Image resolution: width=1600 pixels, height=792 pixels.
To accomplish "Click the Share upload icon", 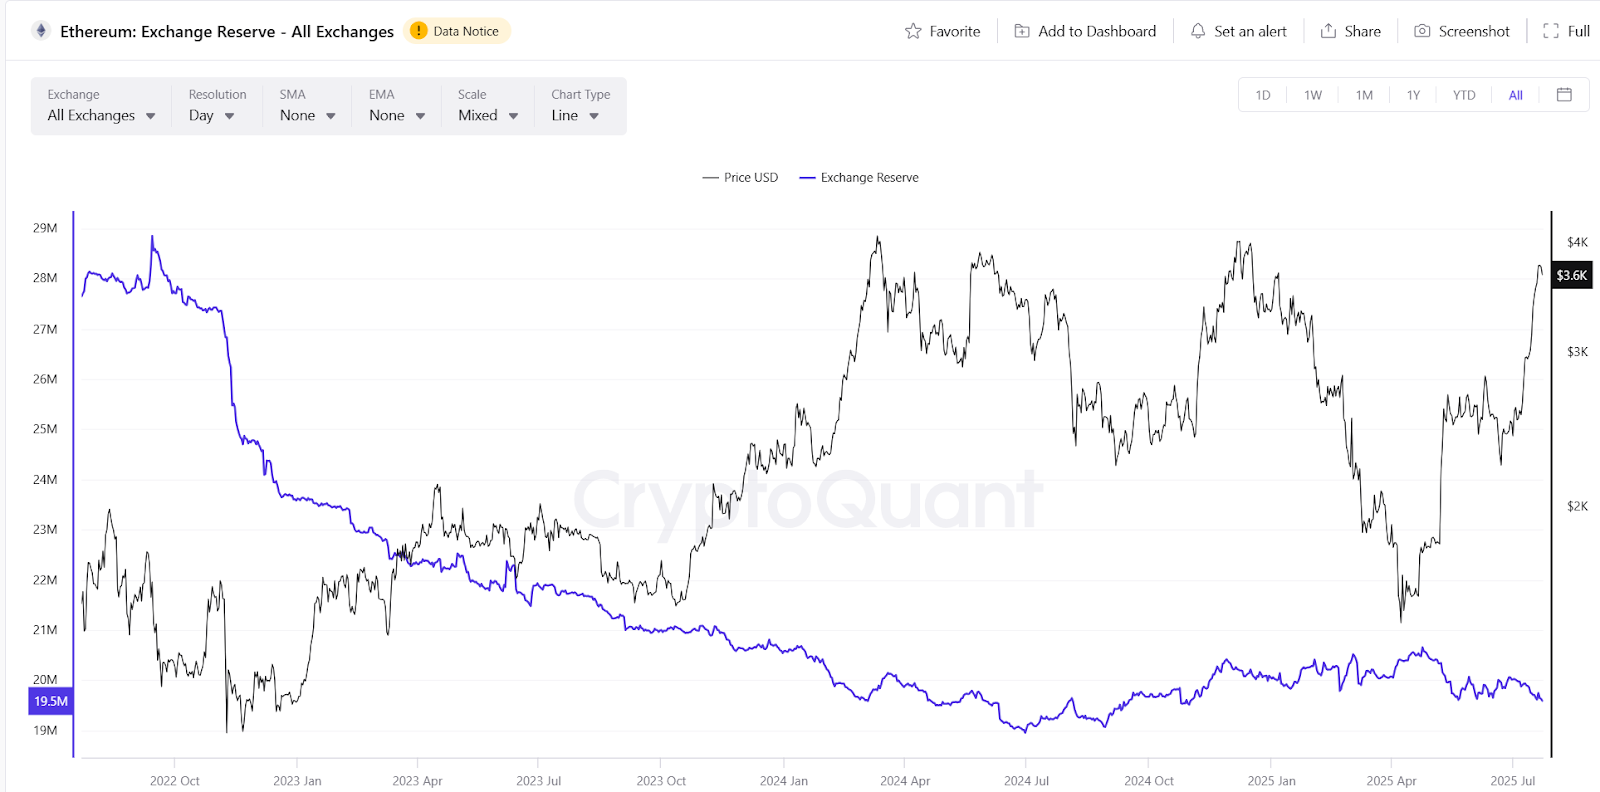I will [x=1328, y=31].
